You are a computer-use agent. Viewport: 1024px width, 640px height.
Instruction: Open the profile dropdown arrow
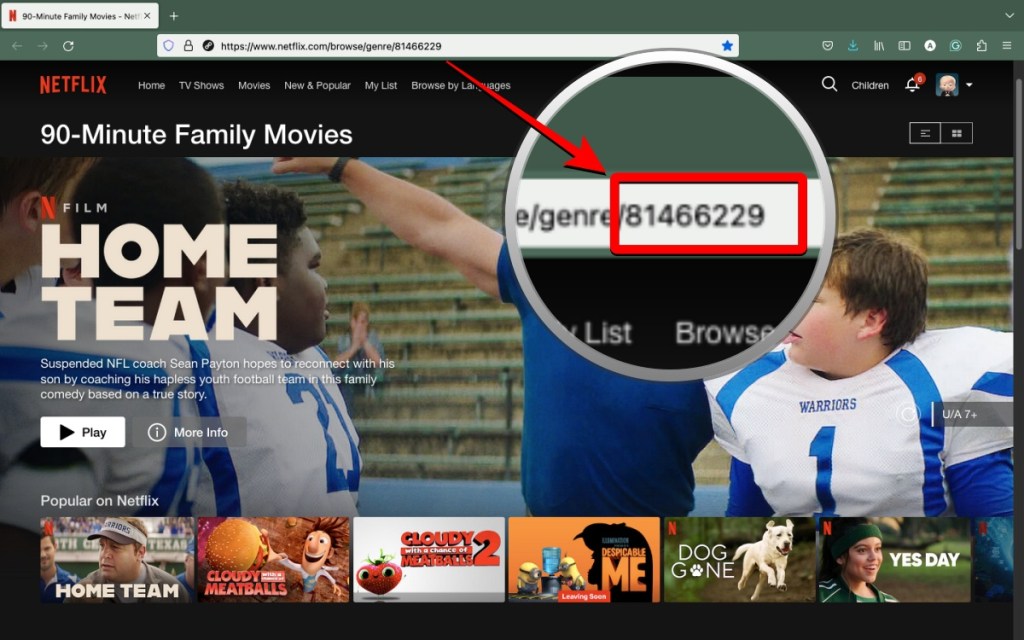coord(969,85)
